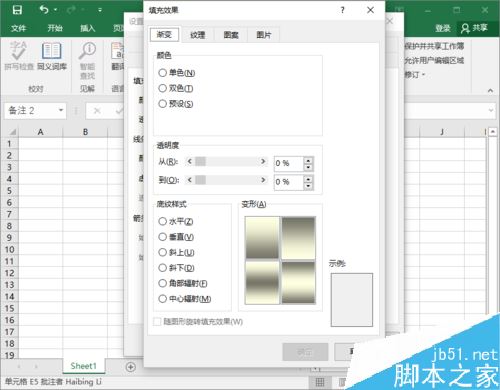Click the Select All corner triangle
Screen dimensions: 500x390
12,132
